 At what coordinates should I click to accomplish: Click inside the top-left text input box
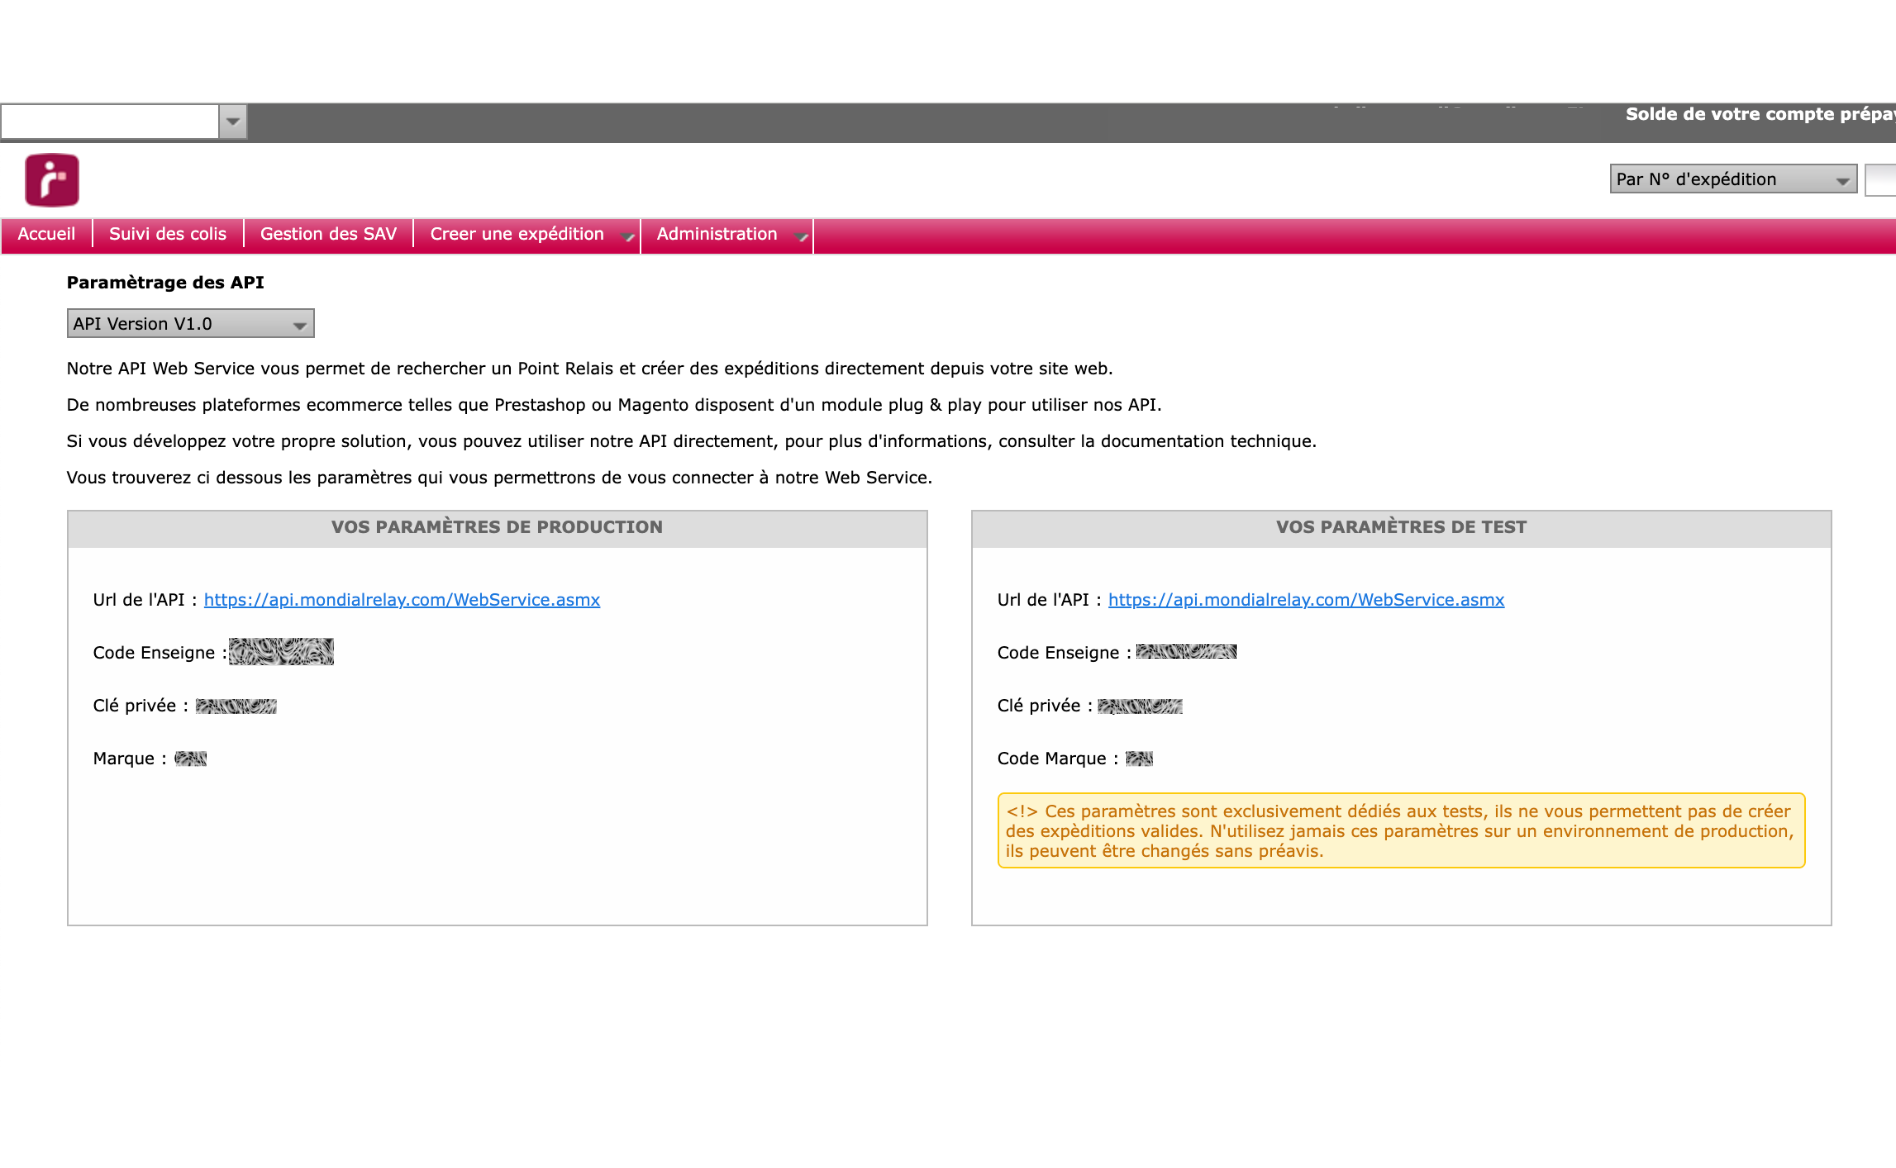[110, 121]
